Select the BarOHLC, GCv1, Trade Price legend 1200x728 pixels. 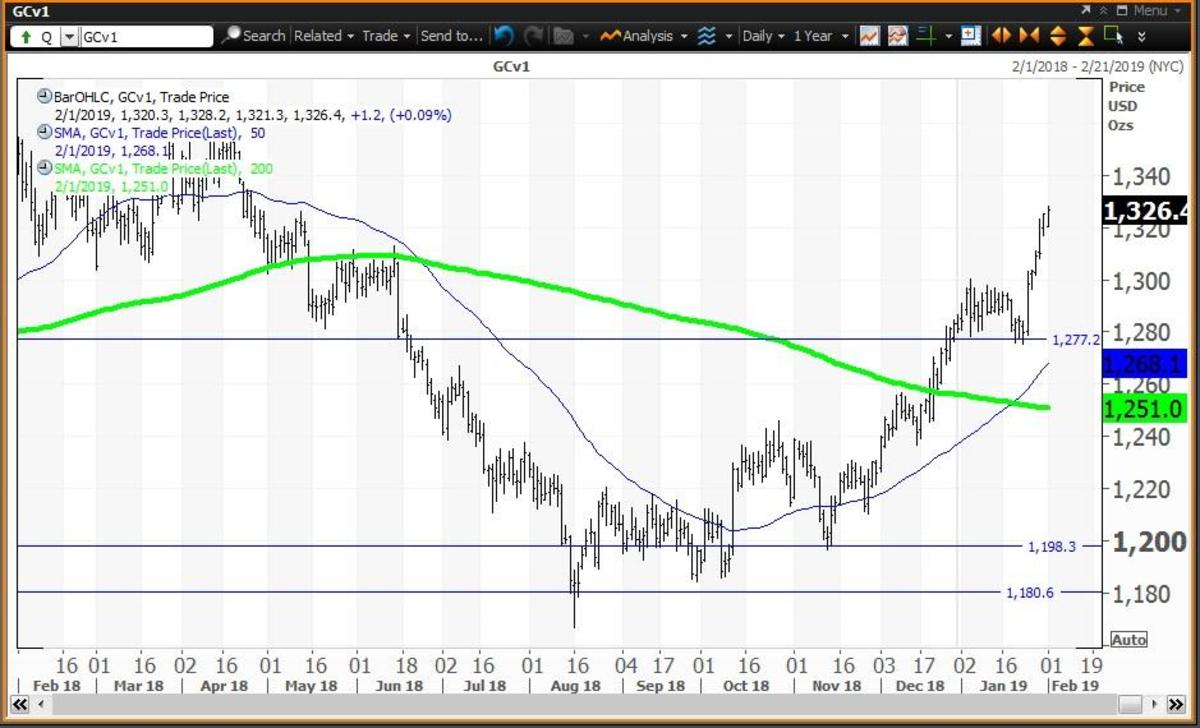click(x=141, y=97)
